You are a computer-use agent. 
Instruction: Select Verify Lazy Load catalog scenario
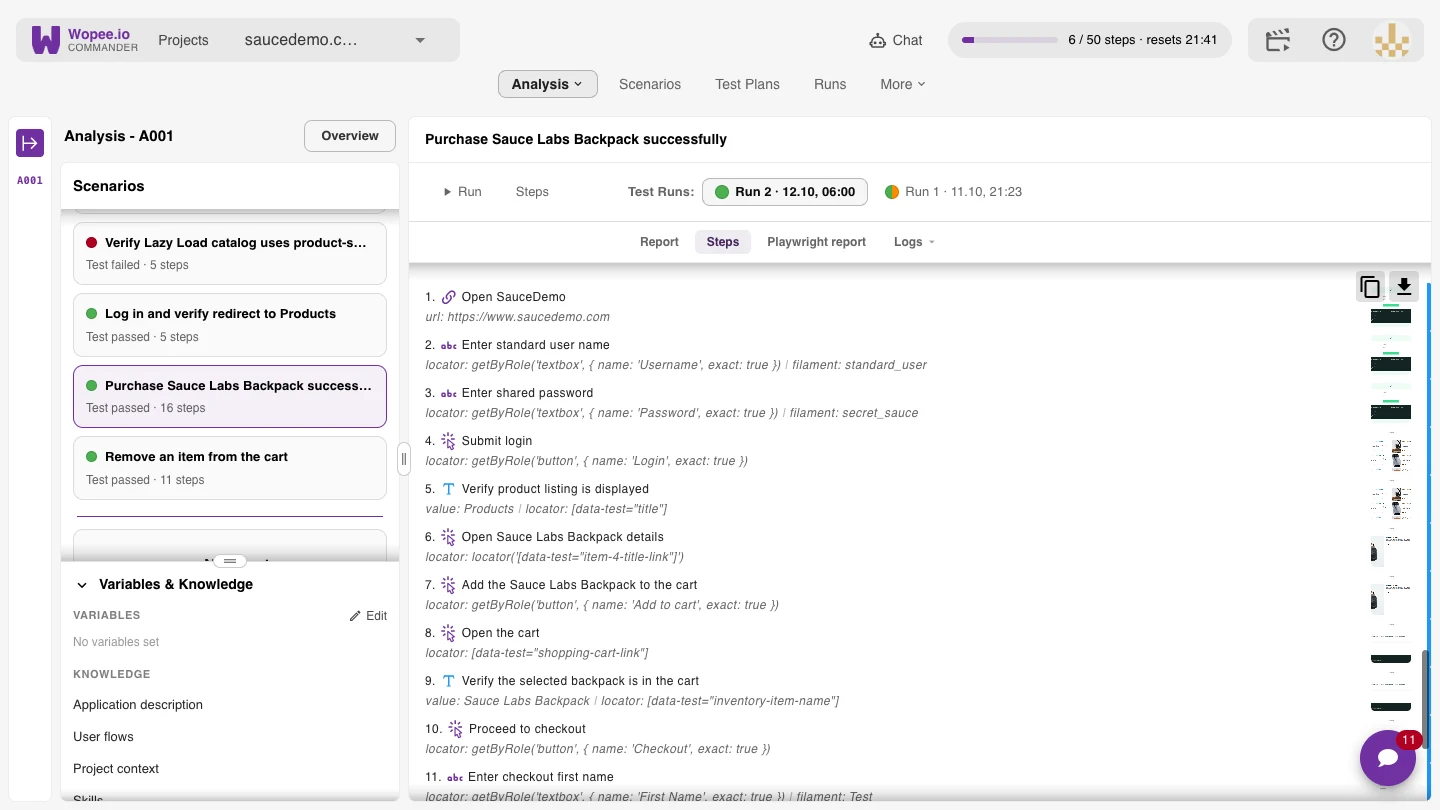pos(230,253)
